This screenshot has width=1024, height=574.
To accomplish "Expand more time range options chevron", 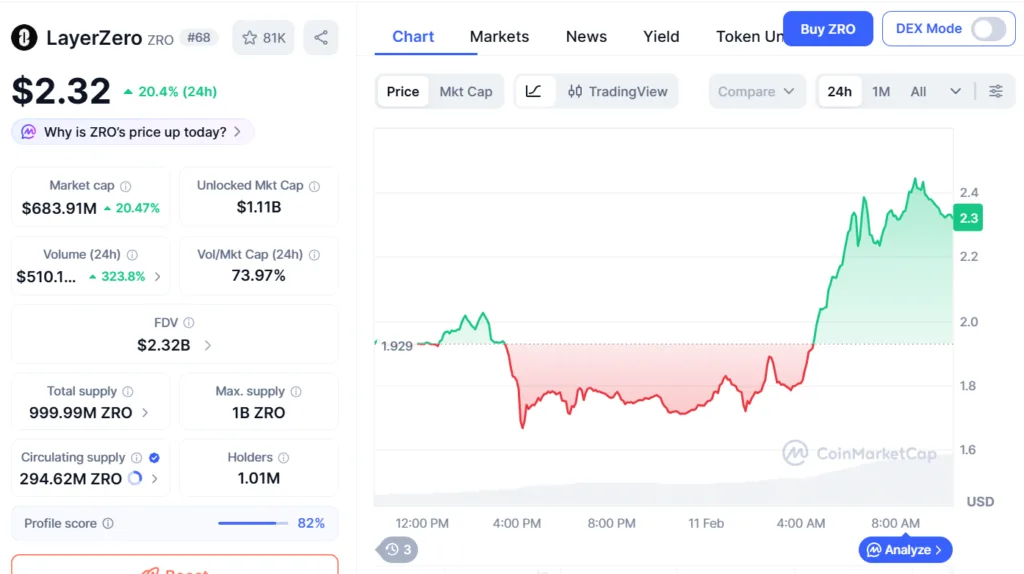I will point(955,91).
